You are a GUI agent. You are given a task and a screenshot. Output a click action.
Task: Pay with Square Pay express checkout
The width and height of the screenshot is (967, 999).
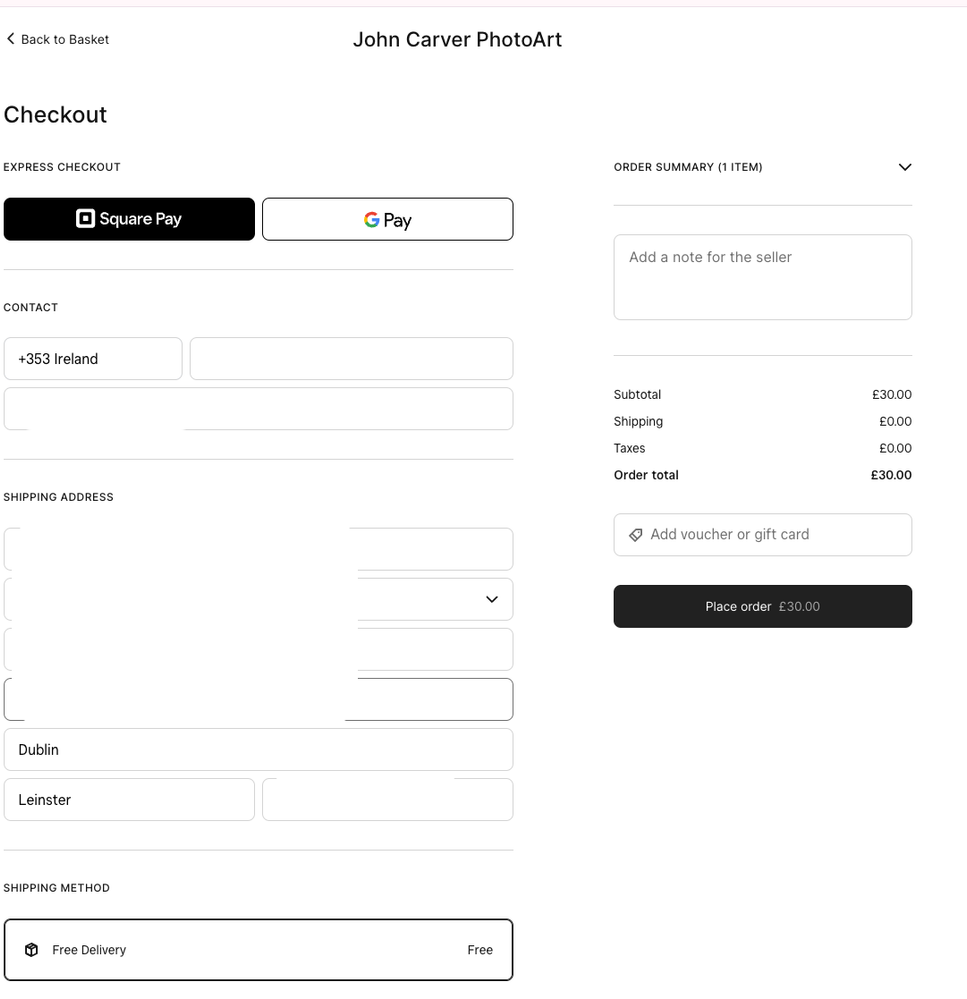click(129, 219)
